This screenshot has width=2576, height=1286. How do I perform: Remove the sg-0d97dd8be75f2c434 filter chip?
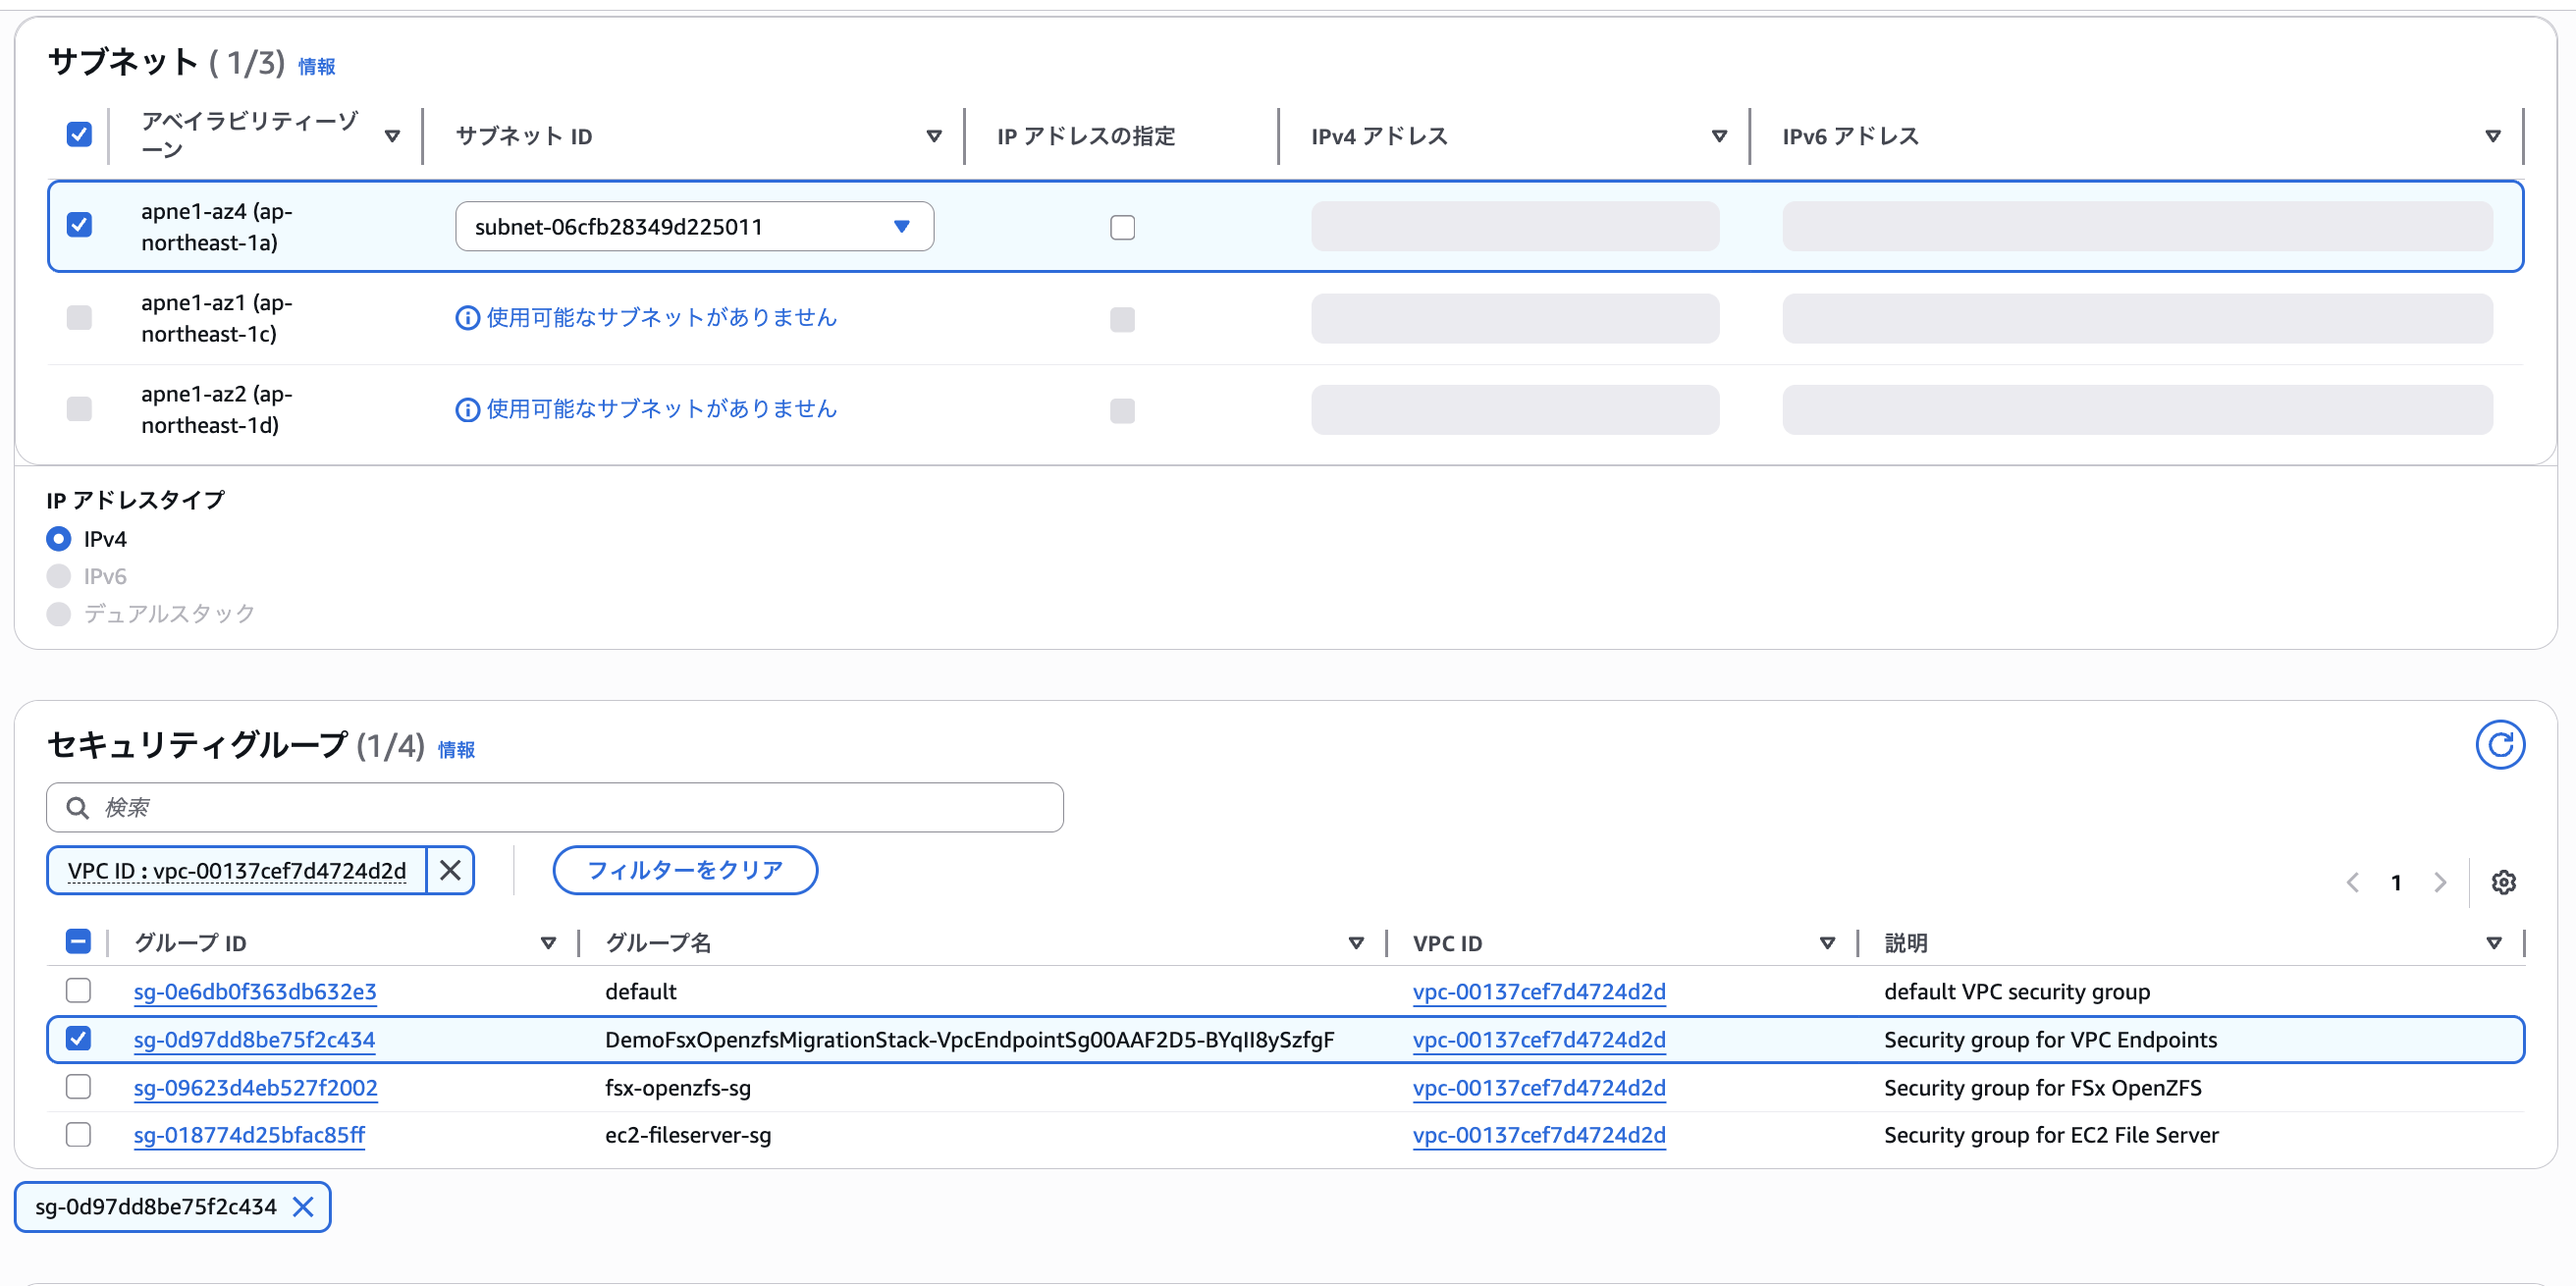[305, 1207]
